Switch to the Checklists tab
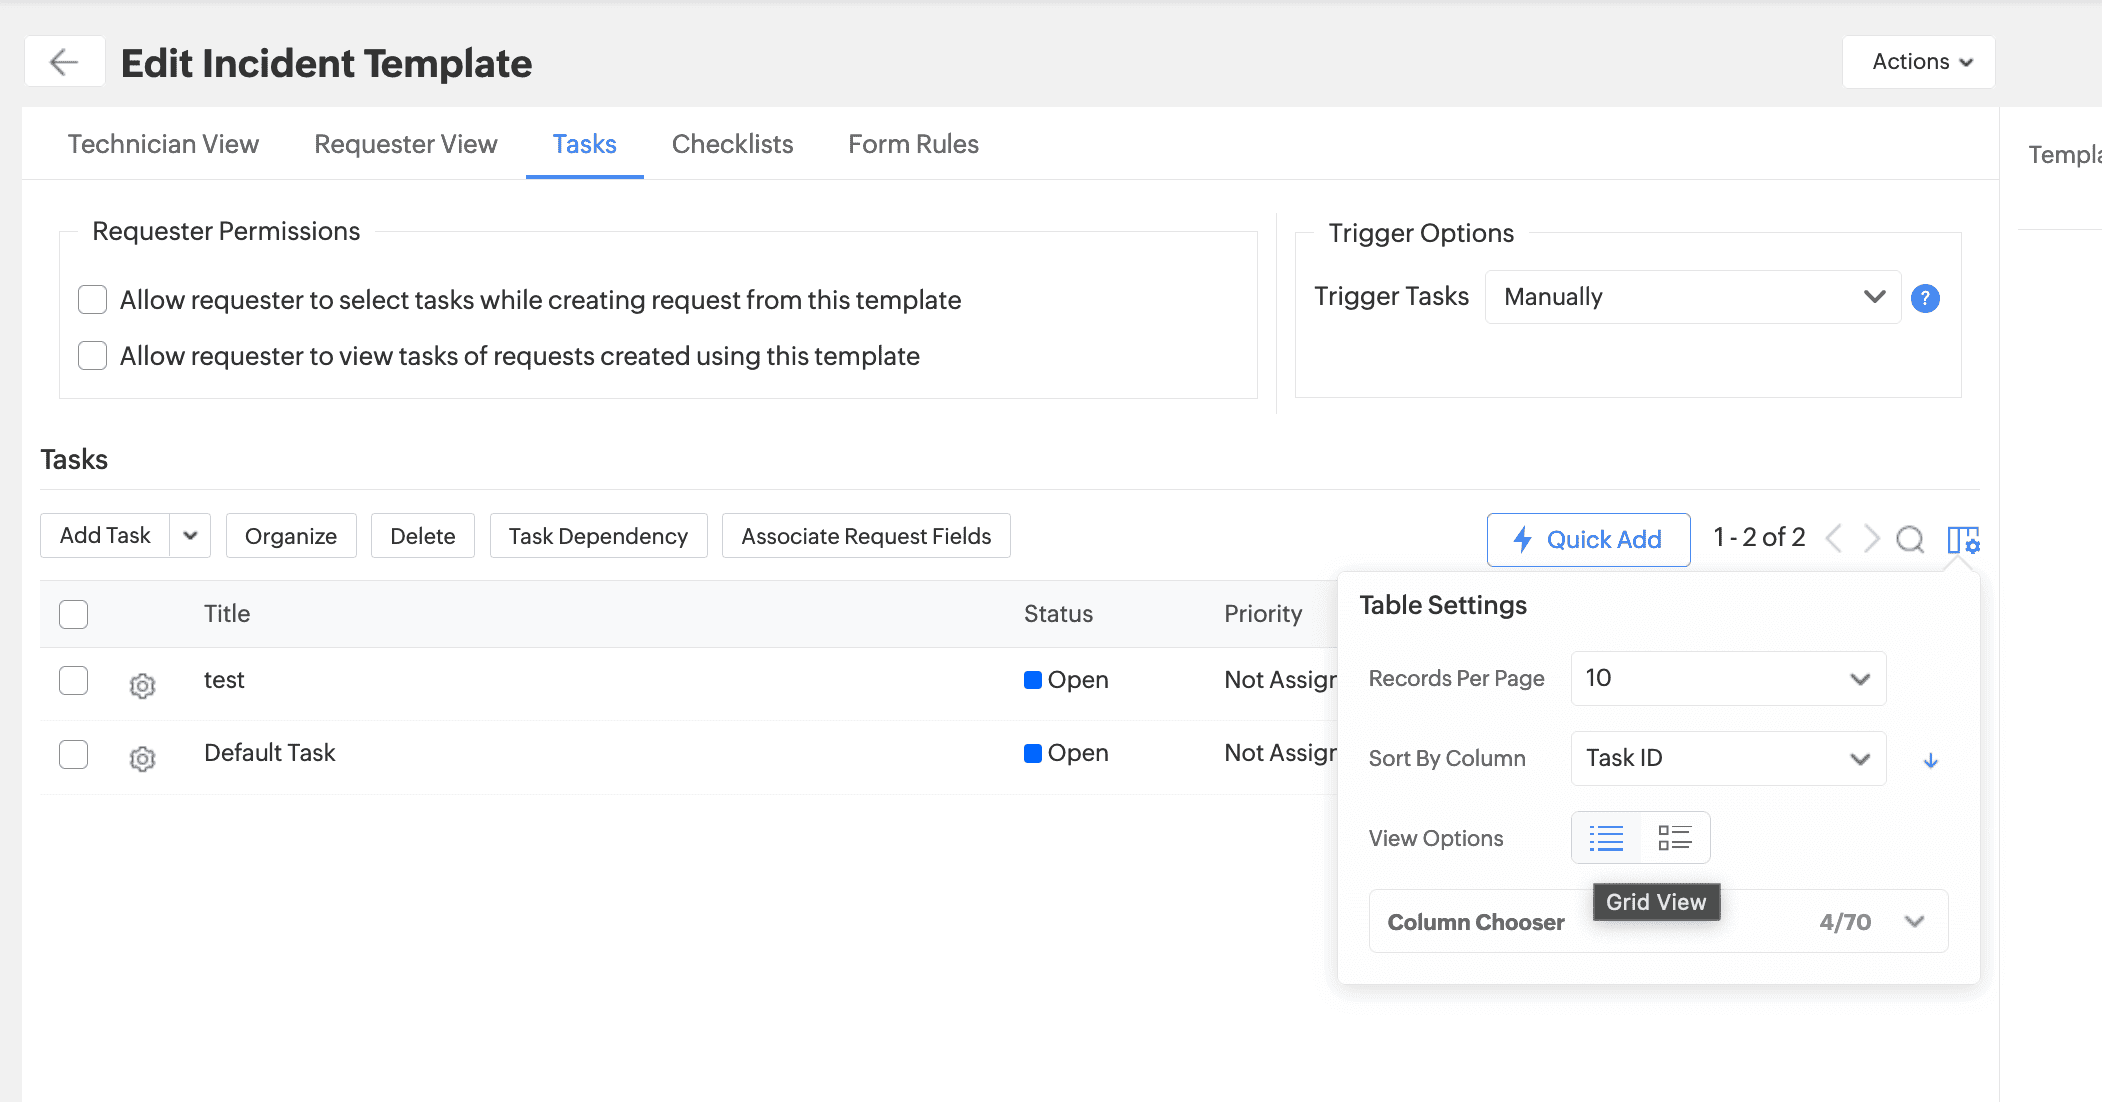This screenshot has height=1102, width=2102. [732, 144]
